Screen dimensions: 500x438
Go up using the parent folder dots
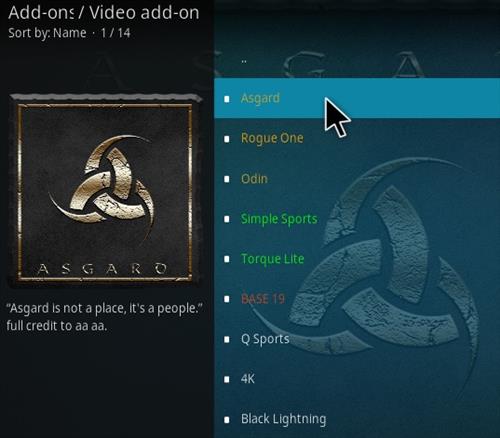[244, 61]
